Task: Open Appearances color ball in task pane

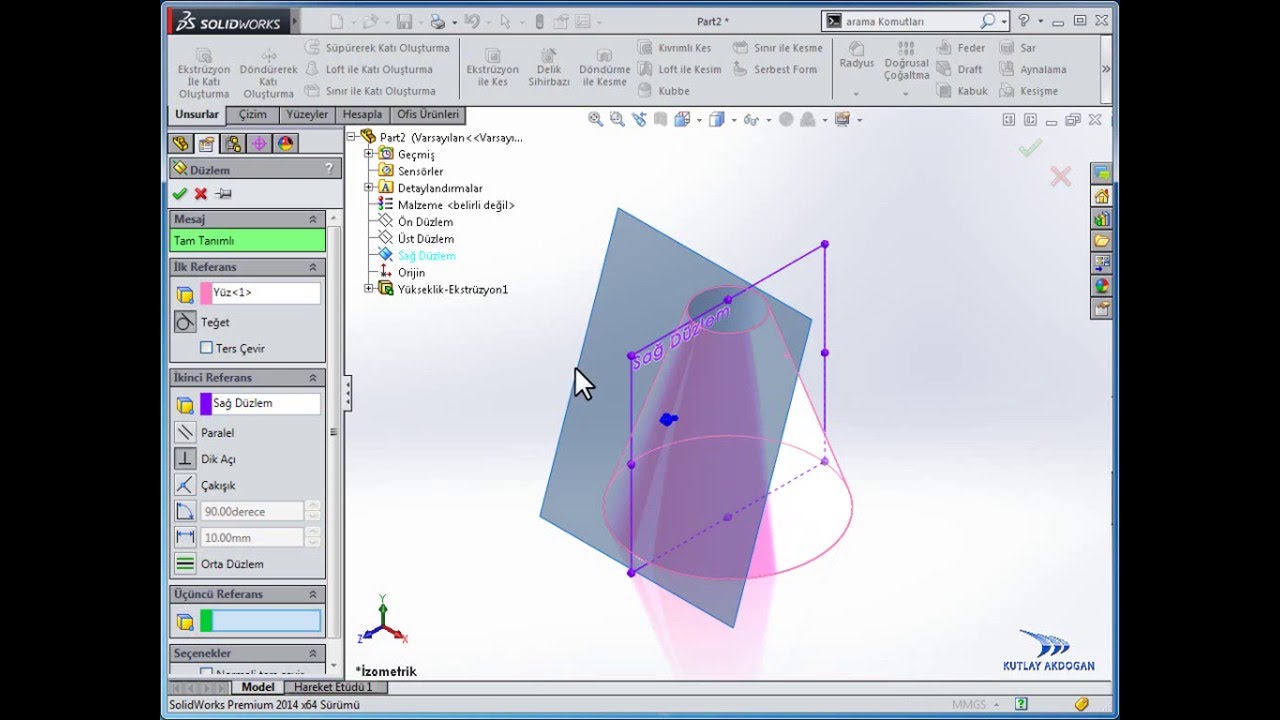Action: pos(1101,286)
